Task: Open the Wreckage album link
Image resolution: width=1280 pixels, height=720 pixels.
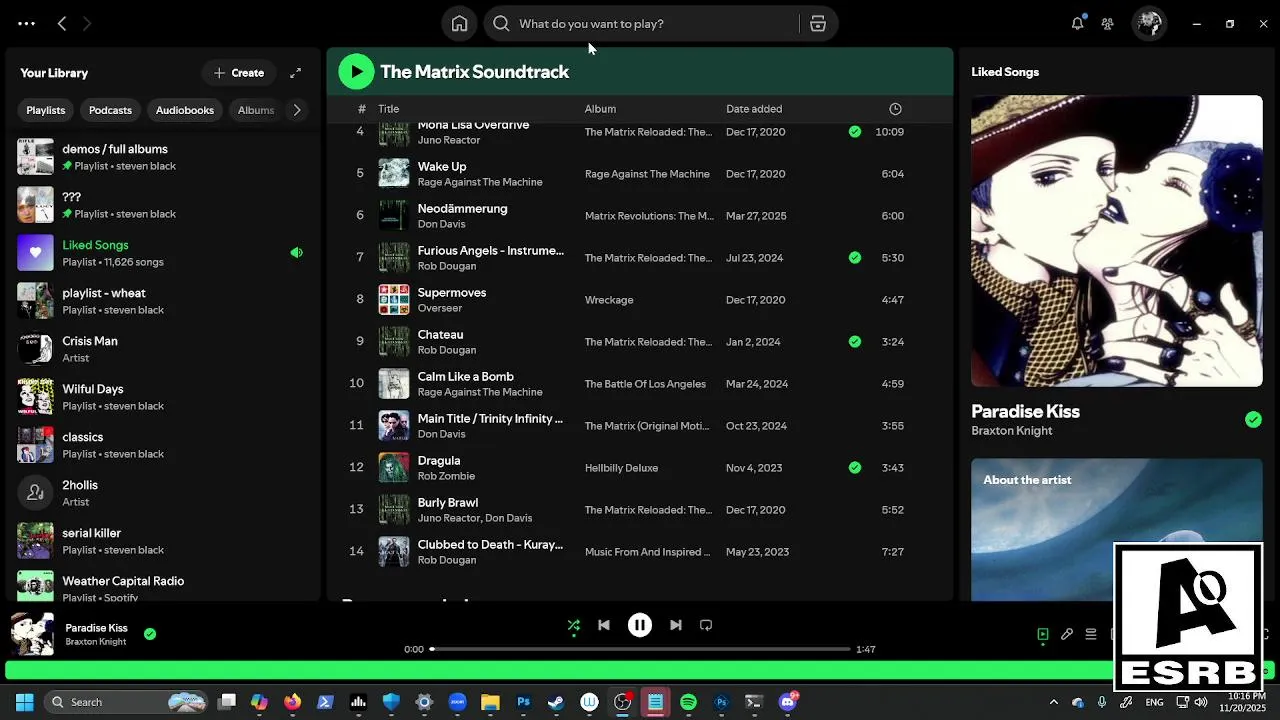Action: tap(609, 300)
